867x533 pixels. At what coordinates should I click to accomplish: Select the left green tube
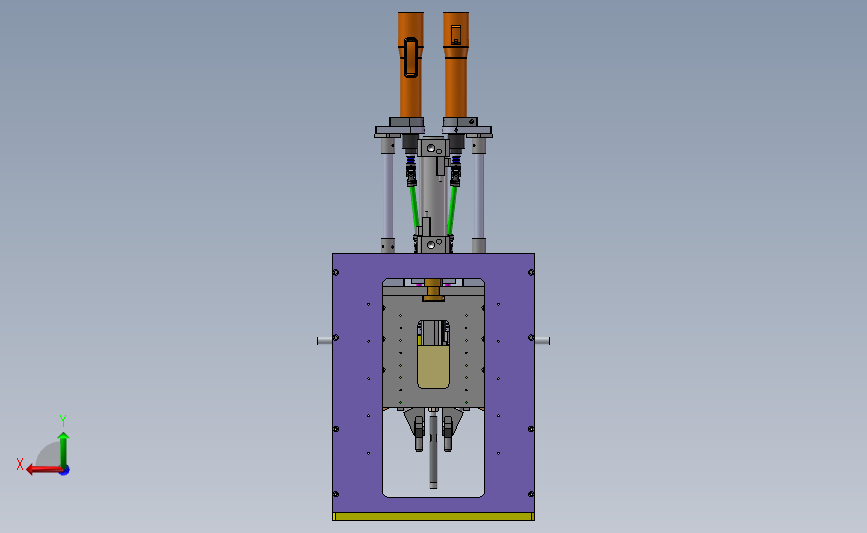pyautogui.click(x=414, y=209)
